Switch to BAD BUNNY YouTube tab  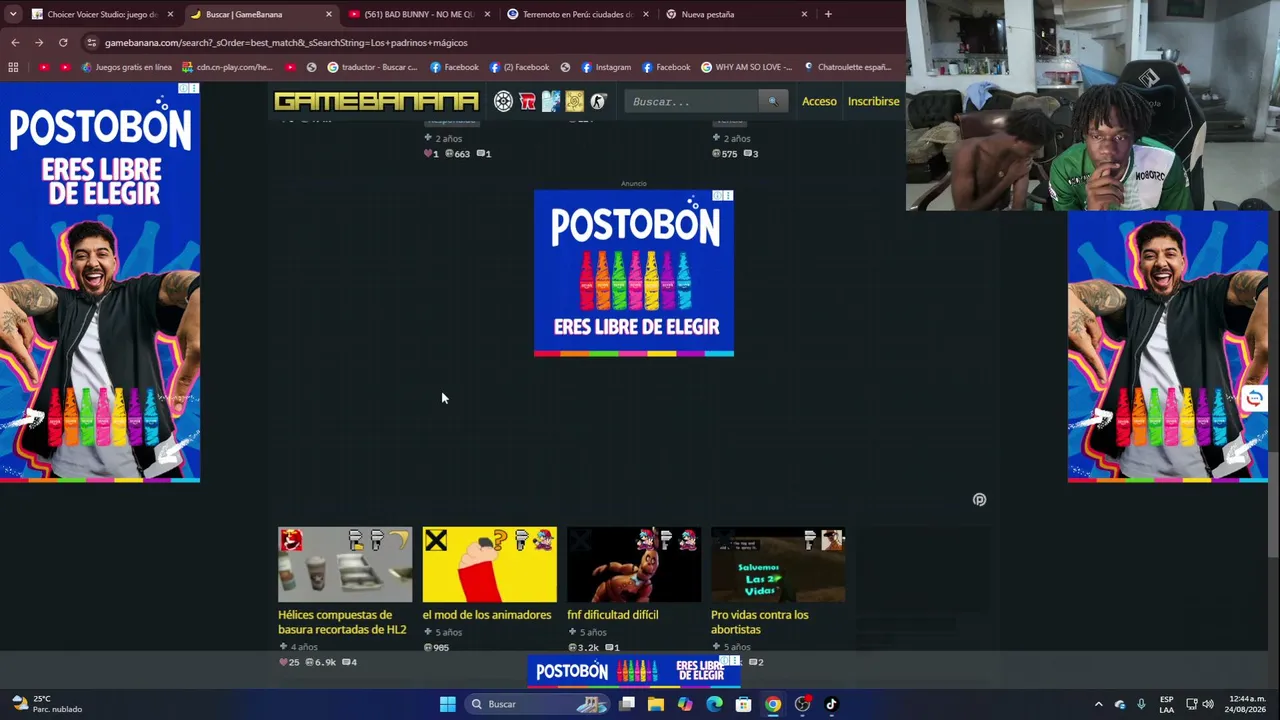point(419,14)
